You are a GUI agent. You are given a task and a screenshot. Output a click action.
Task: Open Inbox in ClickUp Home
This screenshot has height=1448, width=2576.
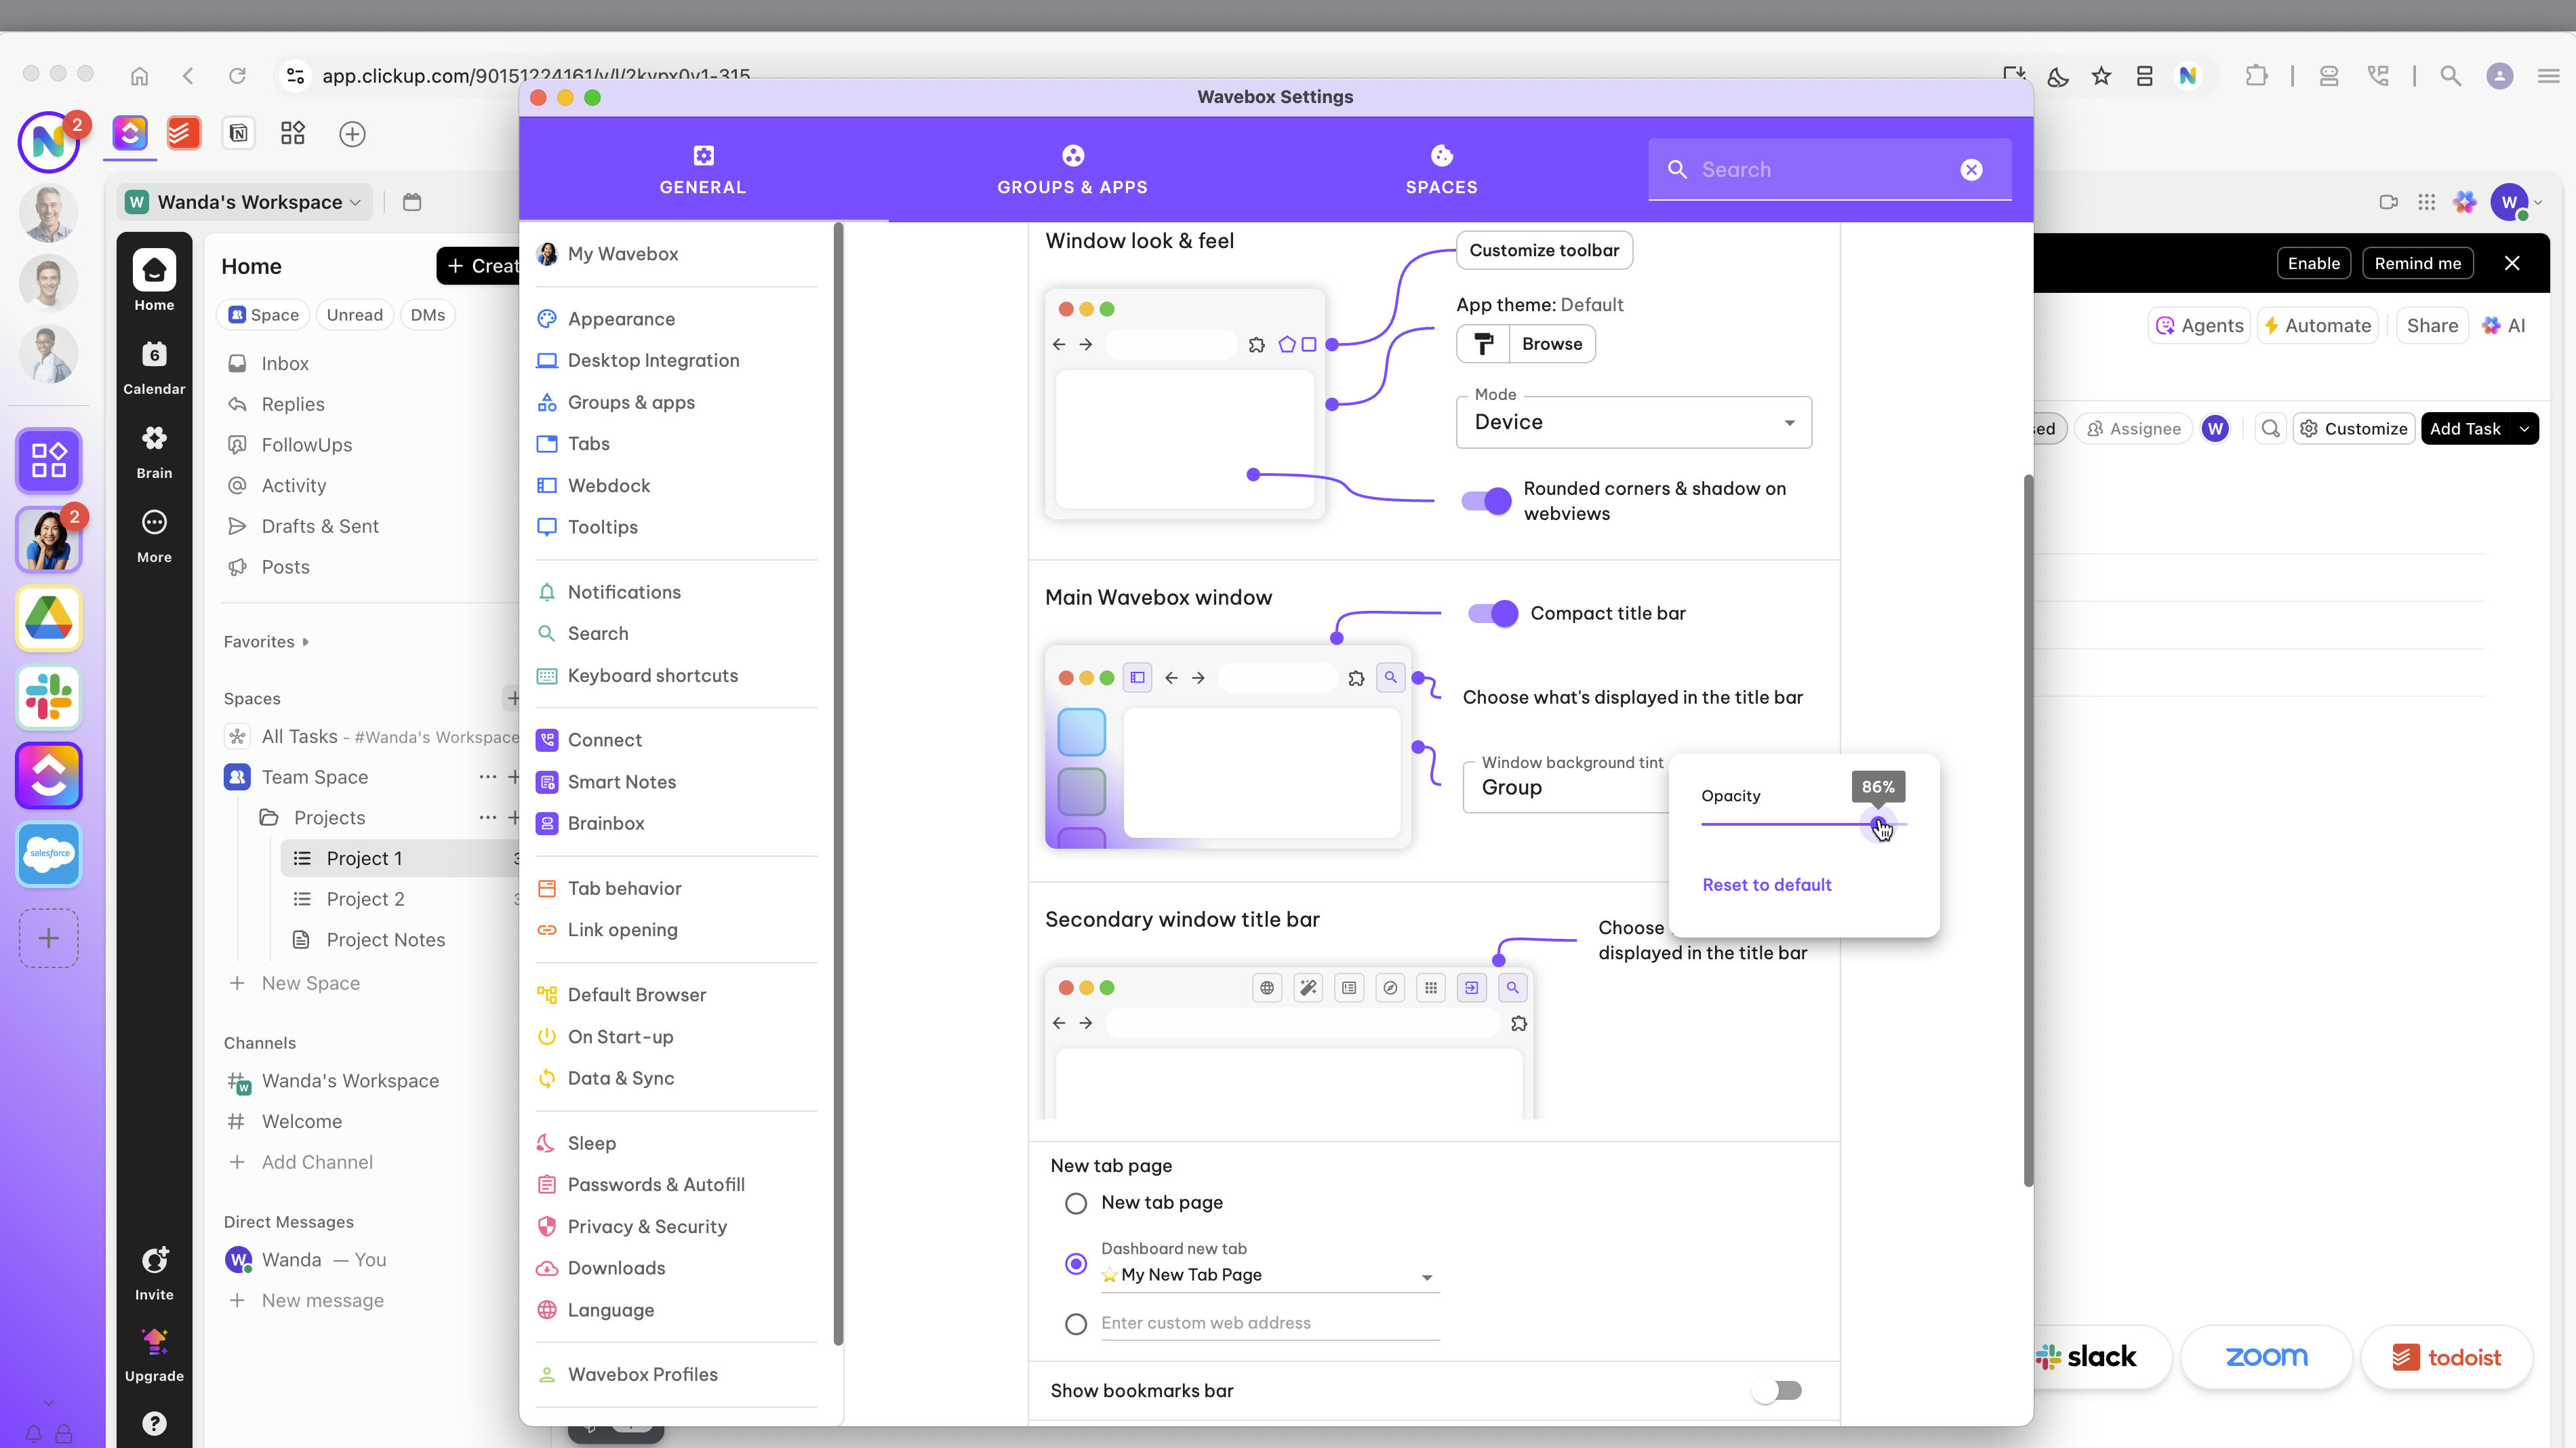pos(285,364)
